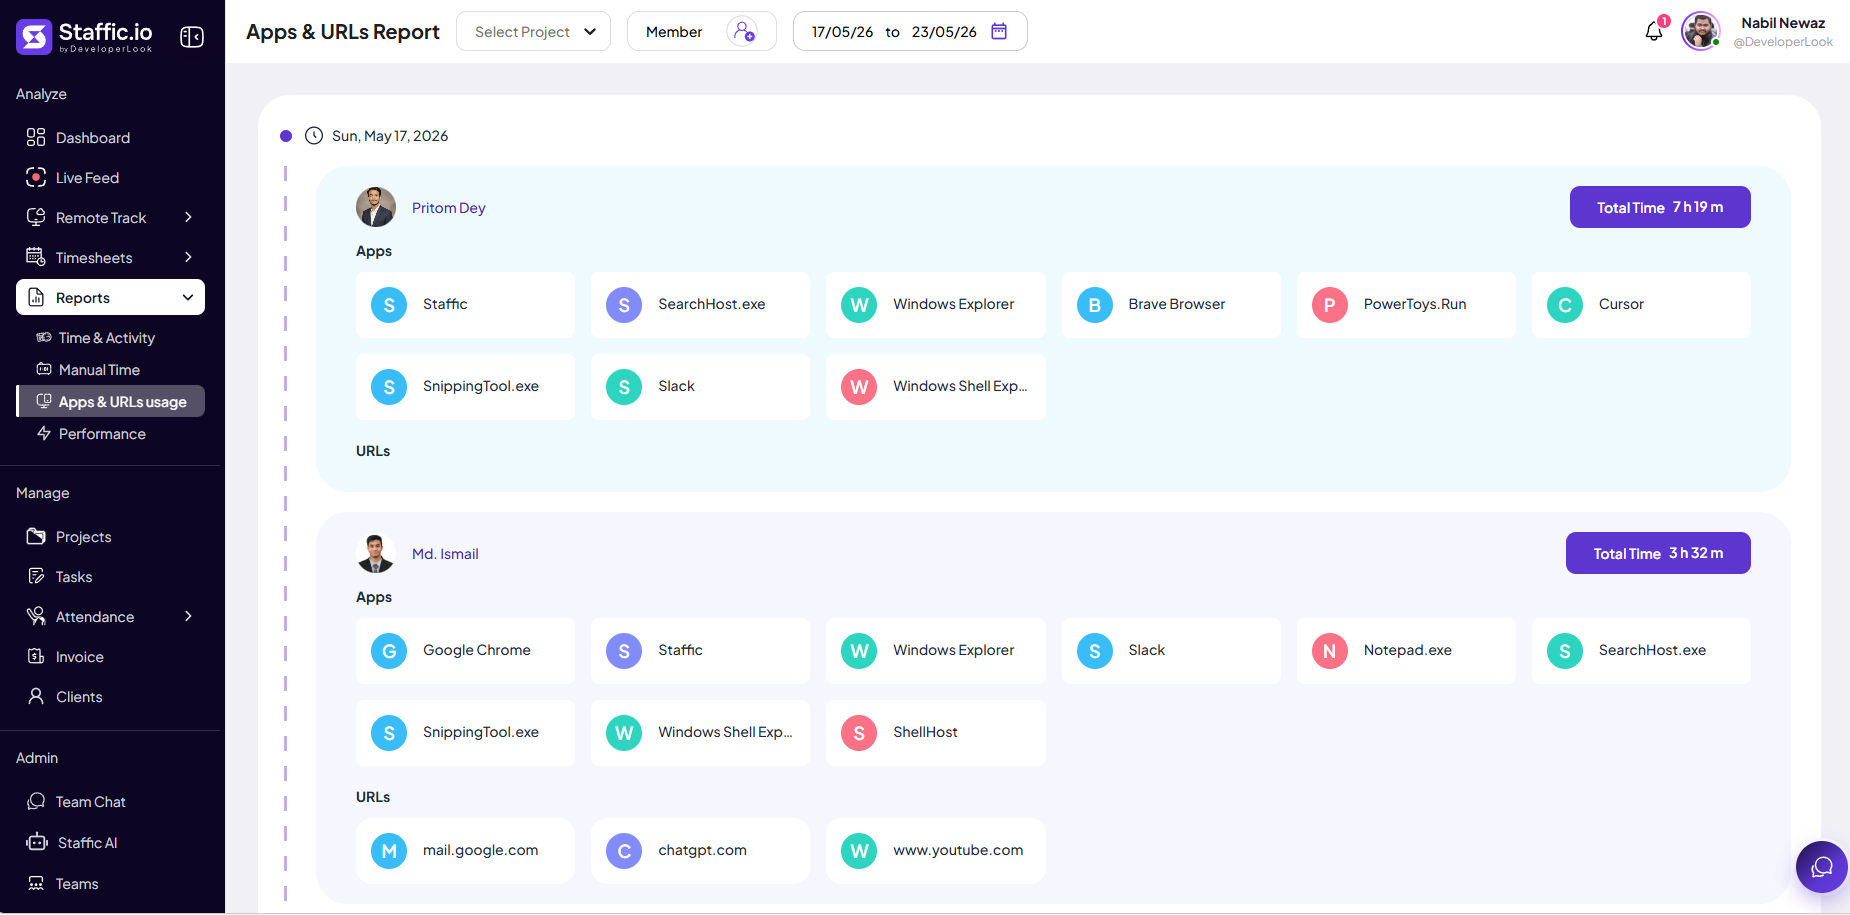The height and width of the screenshot is (915, 1850).
Task: Click the www.youtube.com URL card
Action: (935, 851)
